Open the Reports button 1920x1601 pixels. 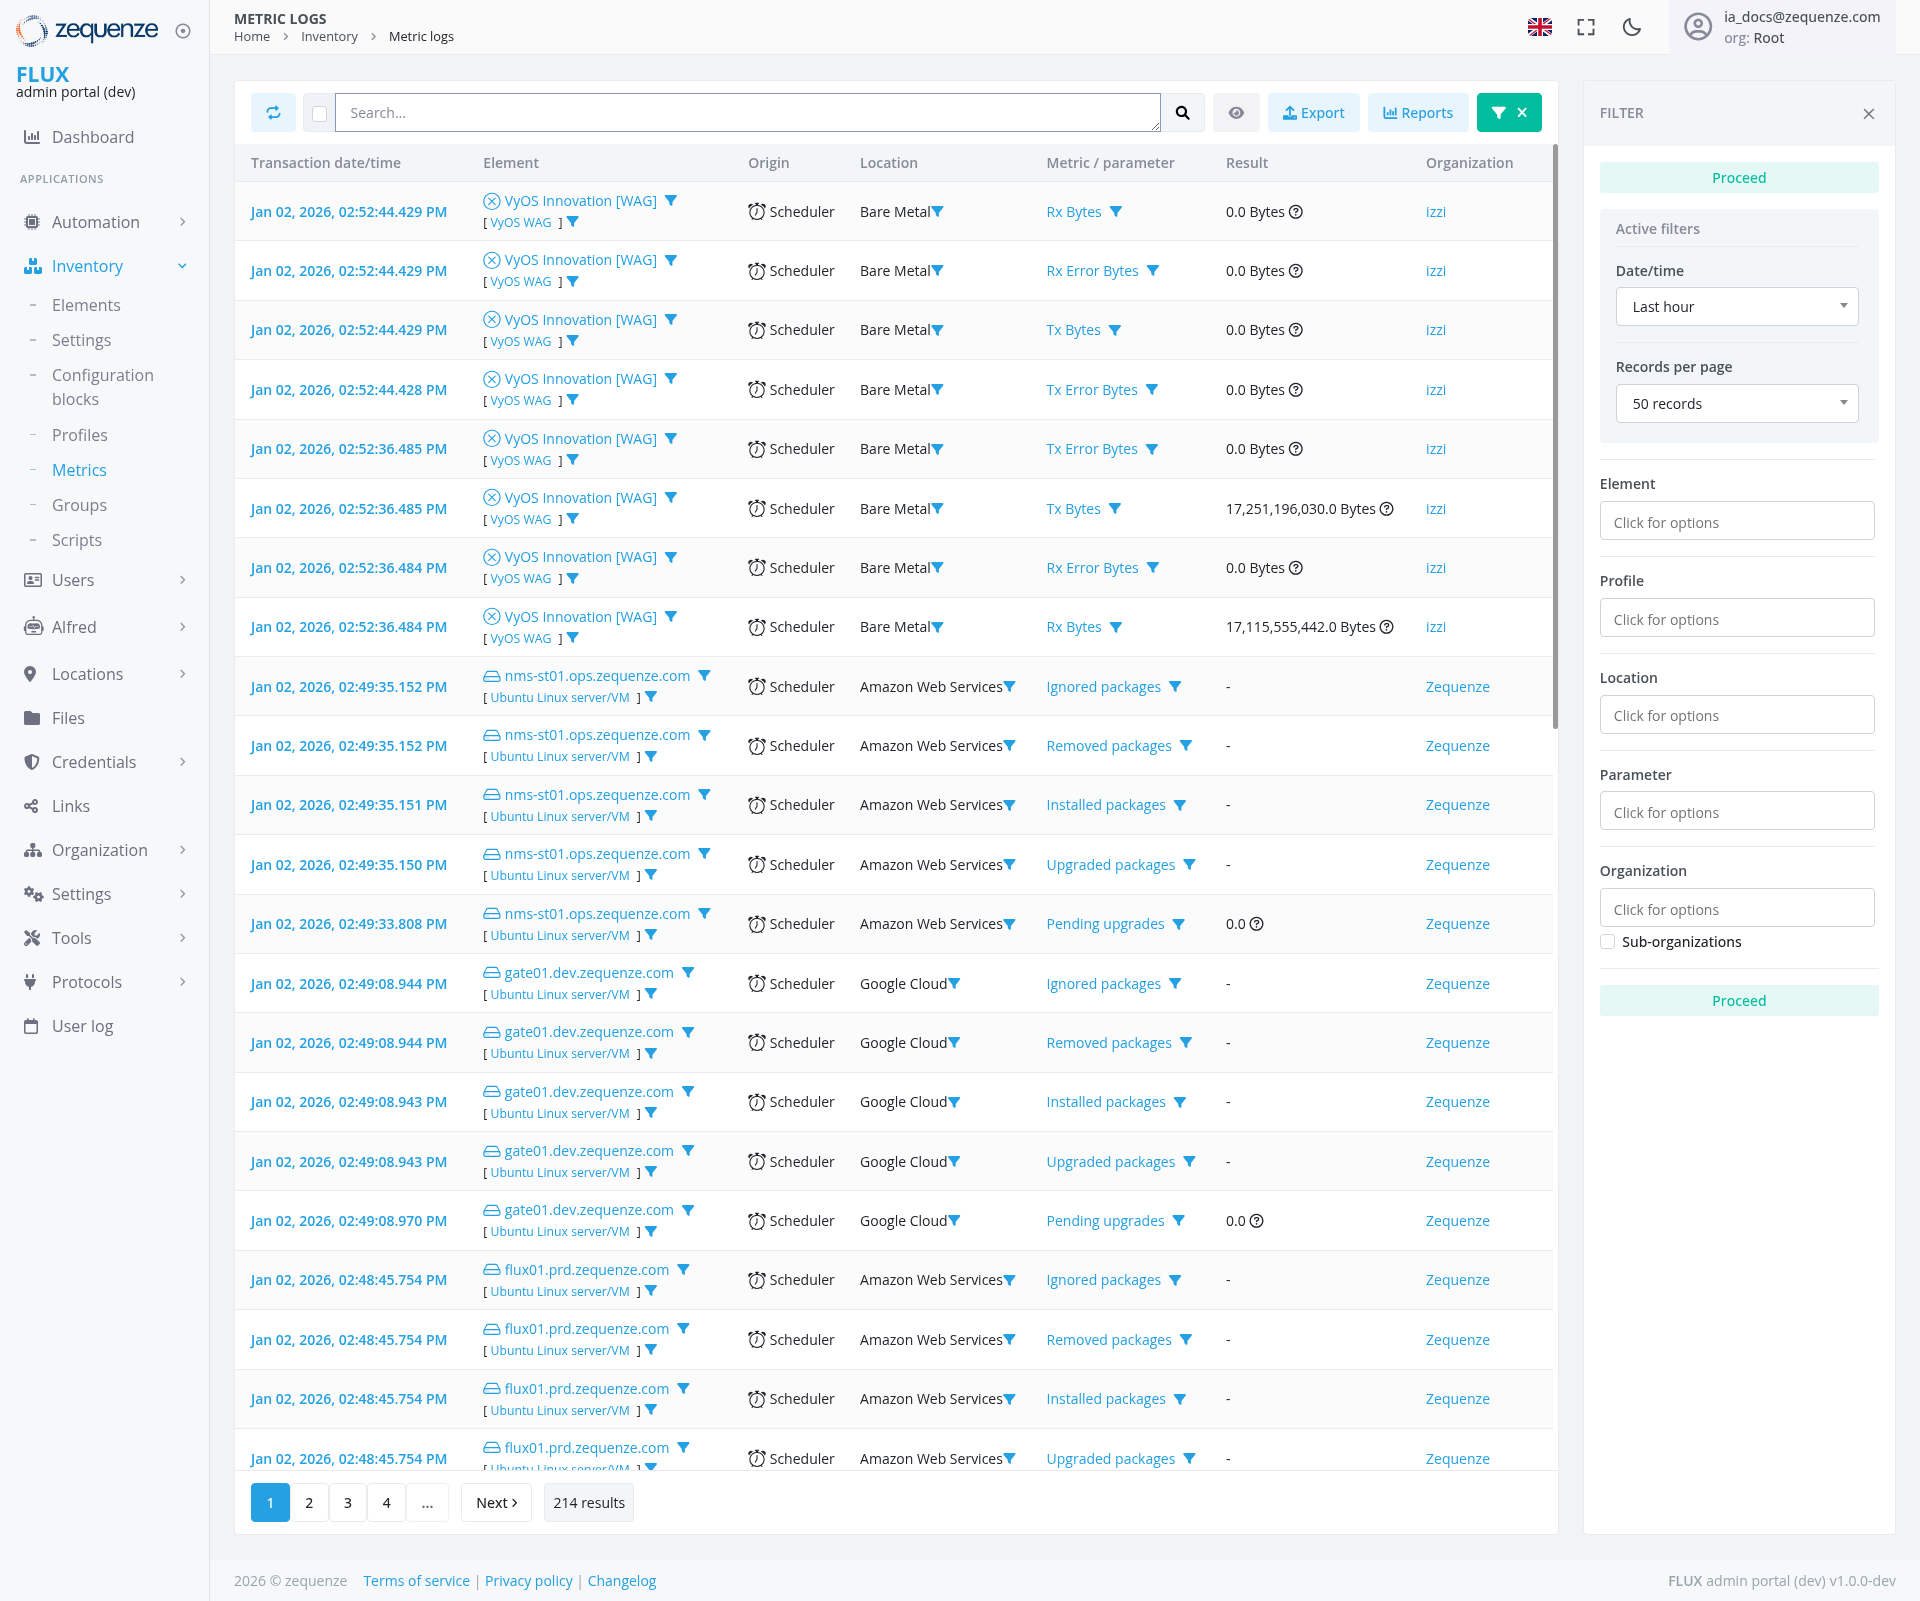[x=1417, y=113]
